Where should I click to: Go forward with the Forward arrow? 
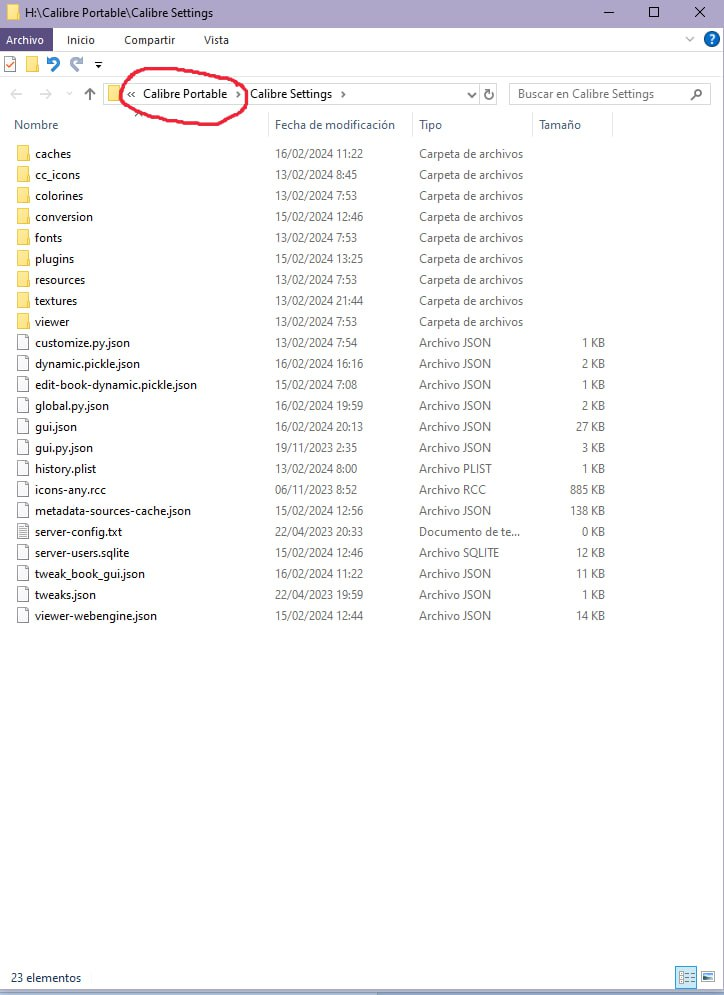coord(46,95)
